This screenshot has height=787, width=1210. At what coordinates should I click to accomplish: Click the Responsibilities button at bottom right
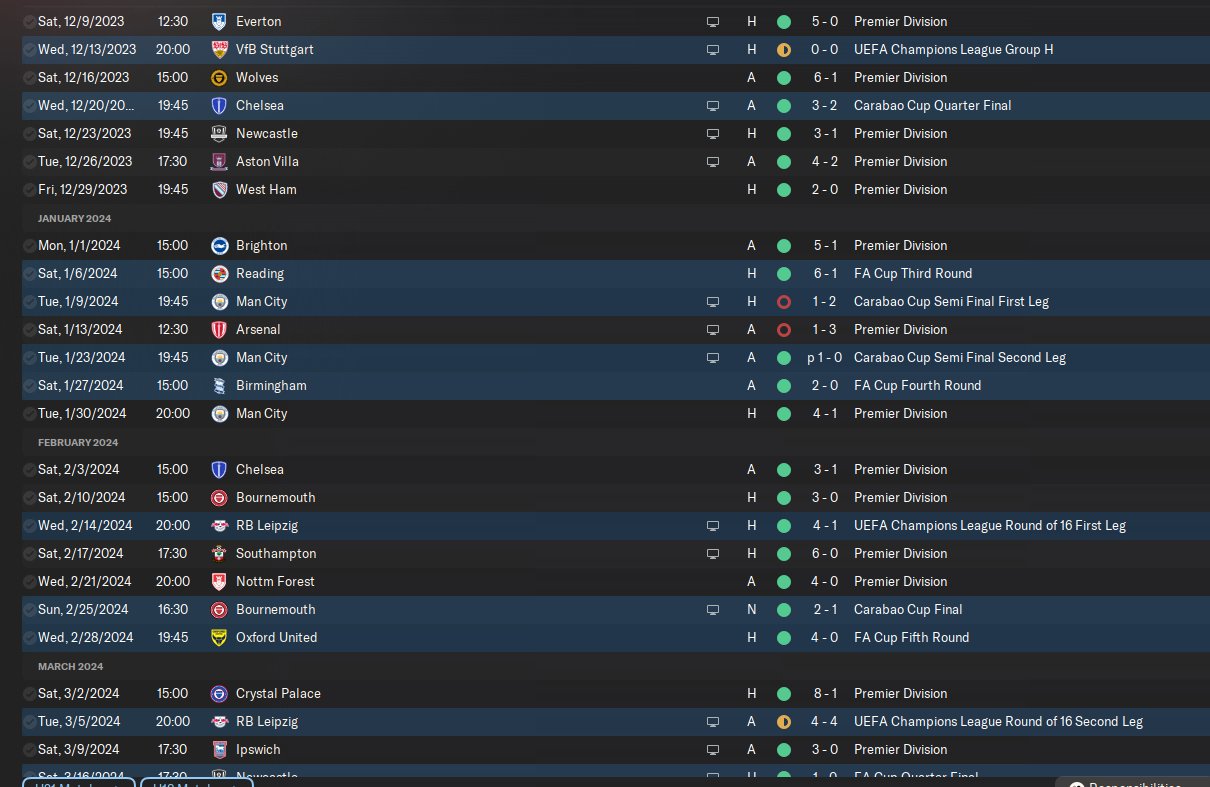tap(1132, 782)
